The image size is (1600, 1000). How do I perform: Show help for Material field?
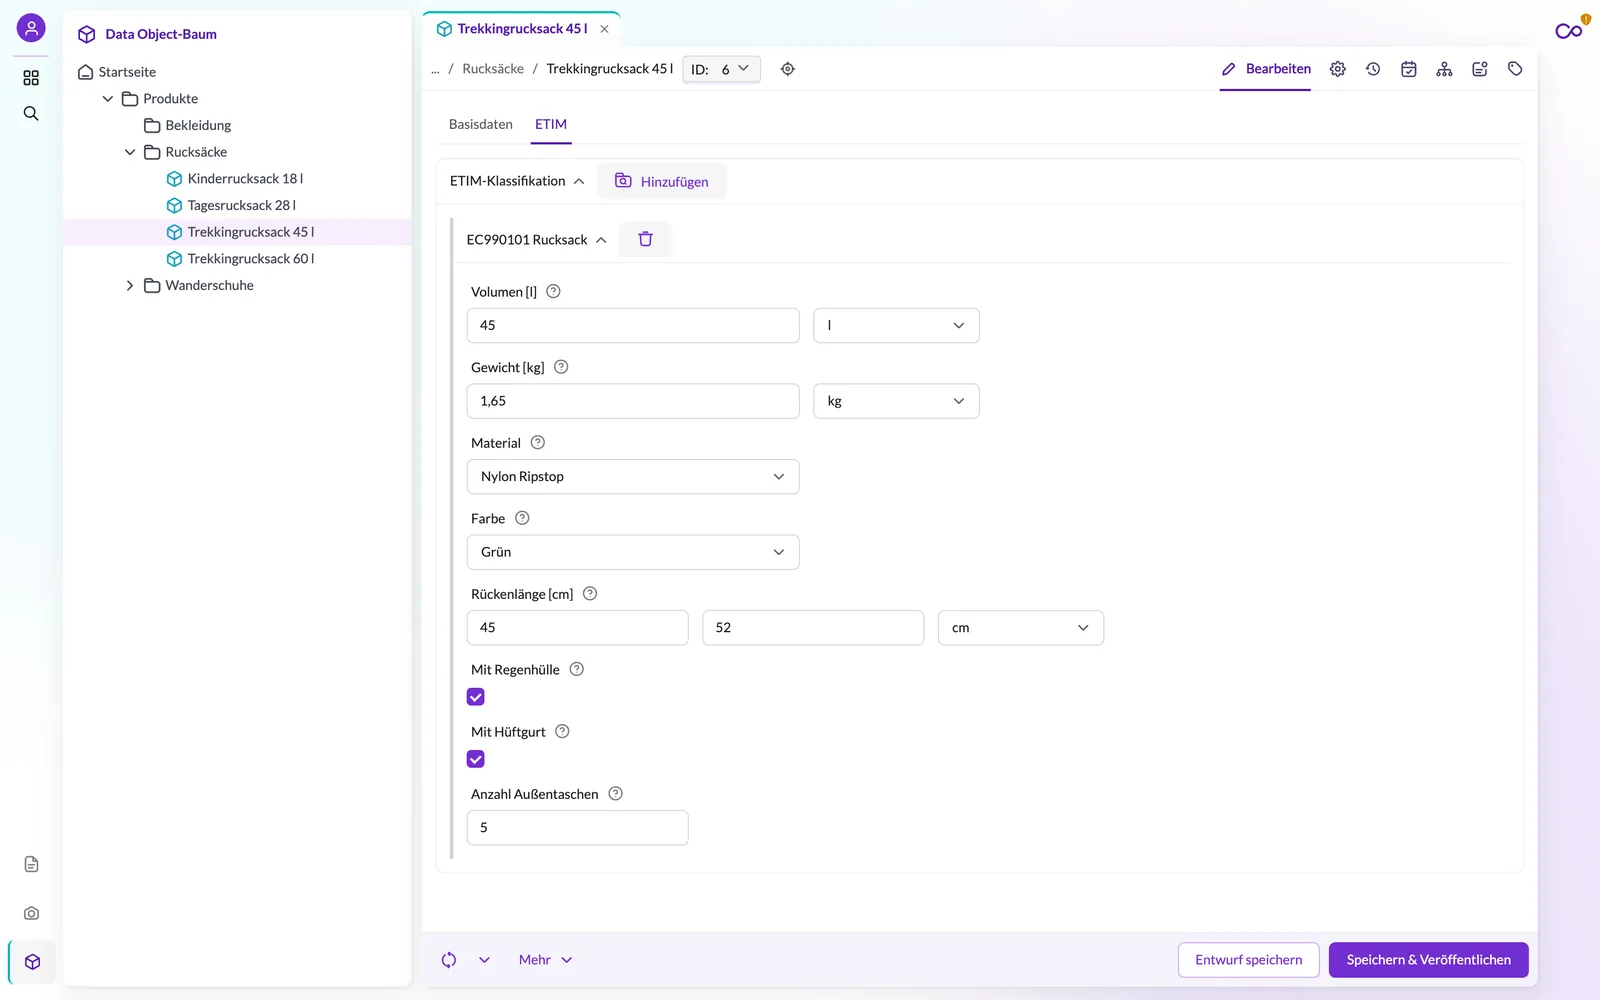(x=538, y=443)
